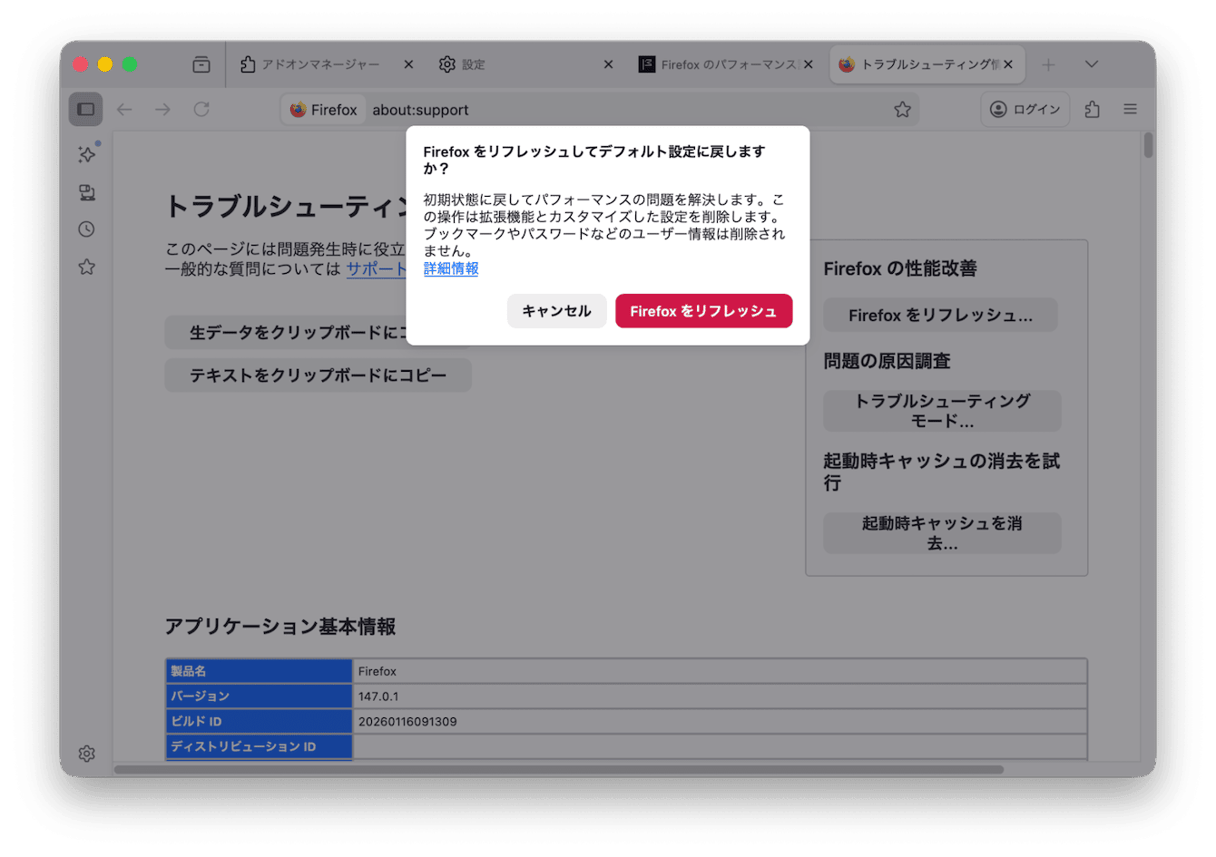Click the Firefox をリフレッシュ button
This screenshot has width=1216, height=857.
(x=703, y=311)
